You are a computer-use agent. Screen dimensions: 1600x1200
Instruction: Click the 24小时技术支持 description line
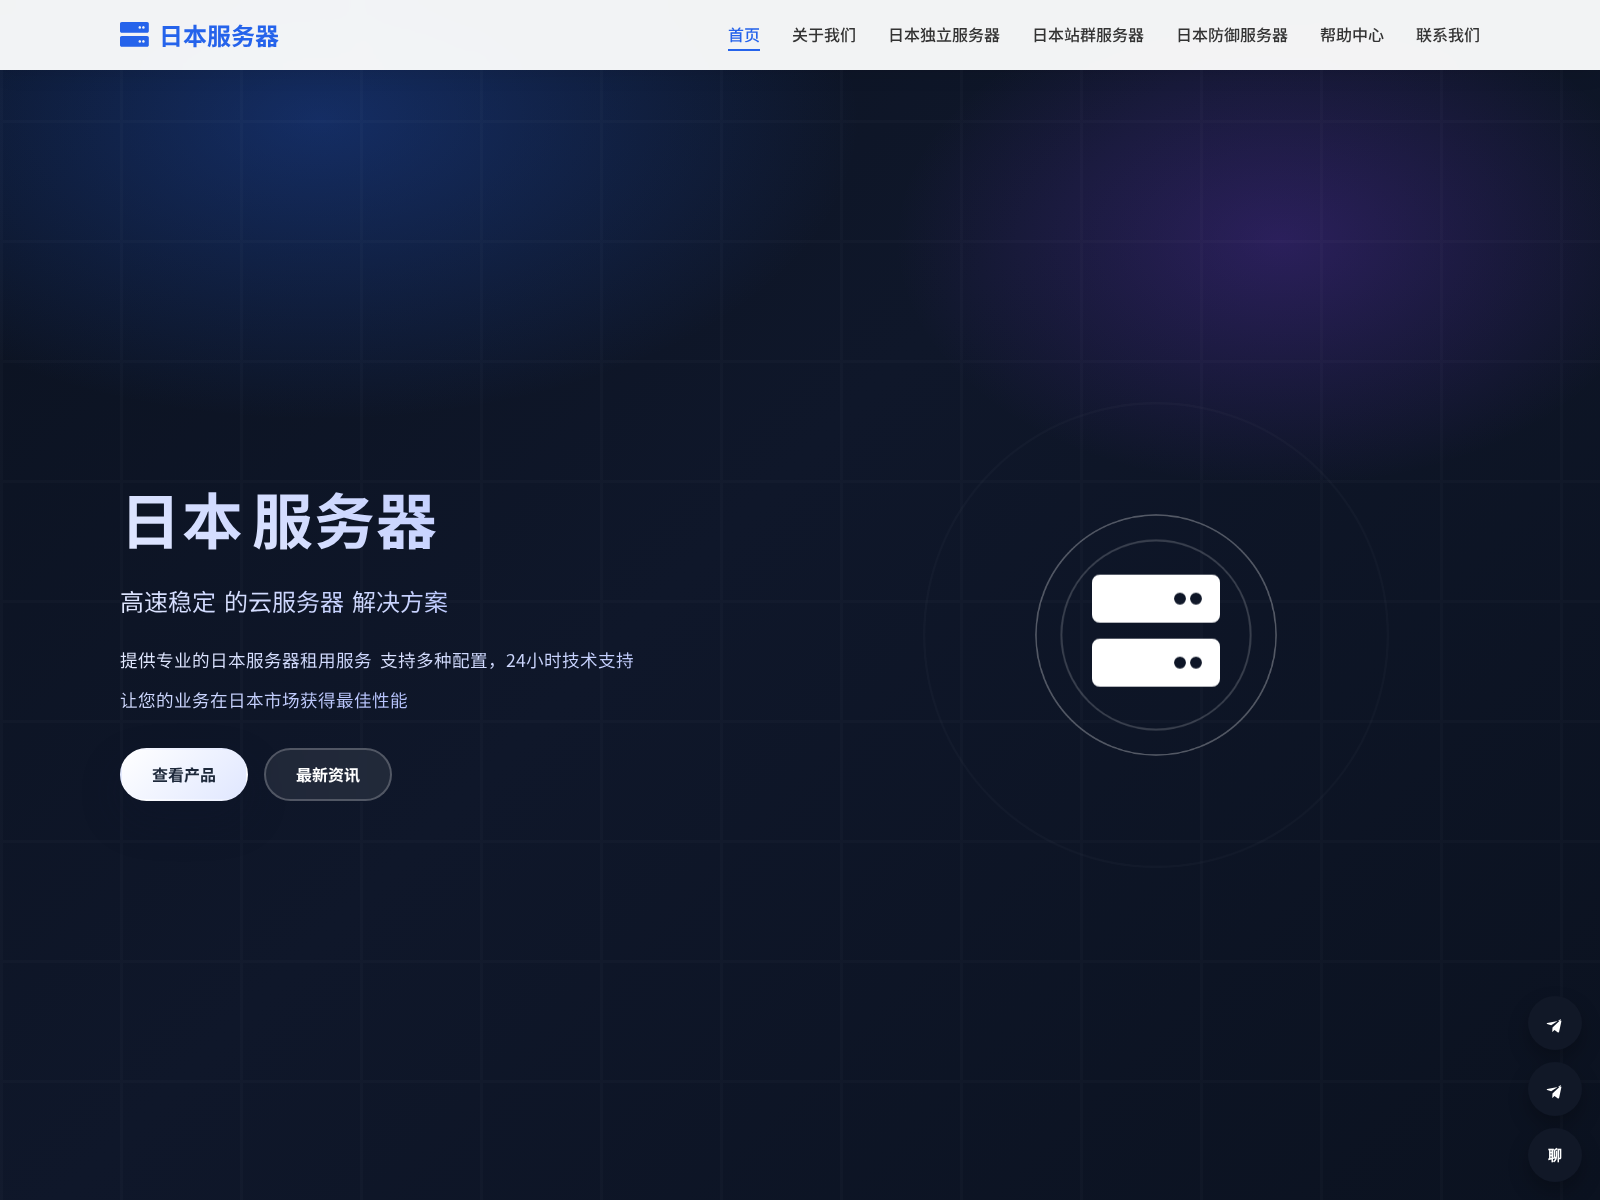(376, 660)
